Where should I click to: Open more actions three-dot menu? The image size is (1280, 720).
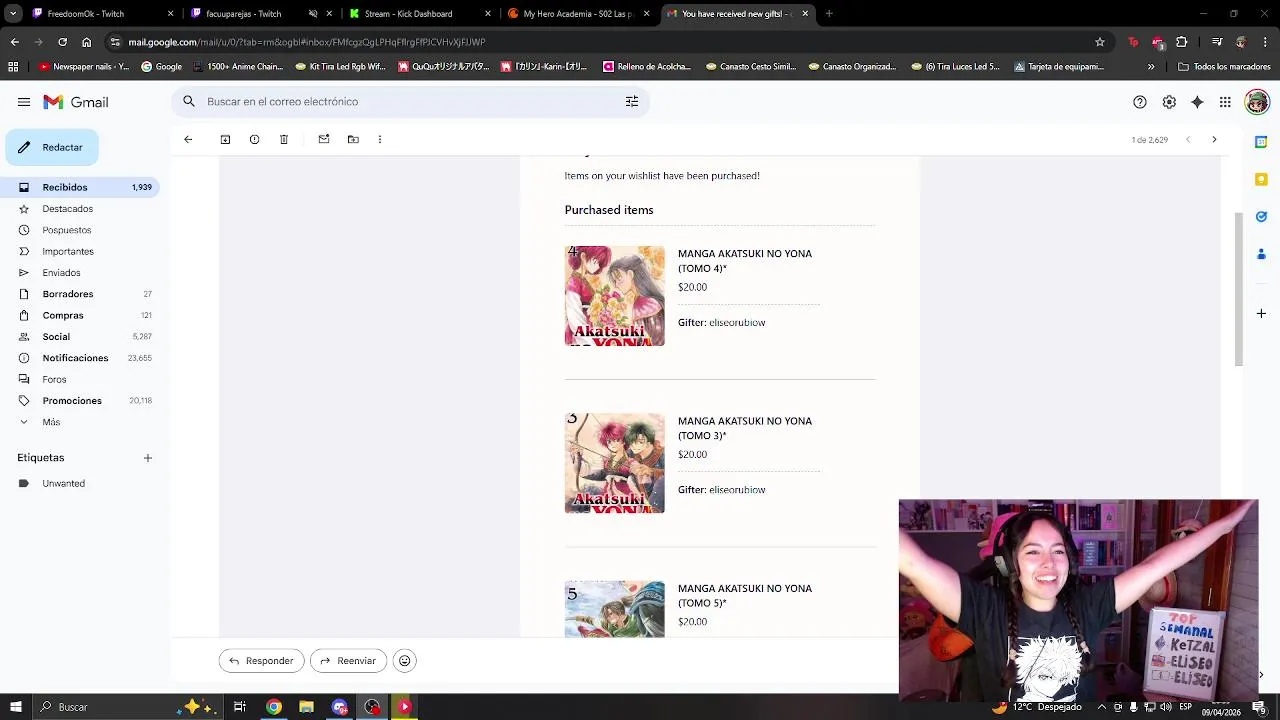coord(380,139)
